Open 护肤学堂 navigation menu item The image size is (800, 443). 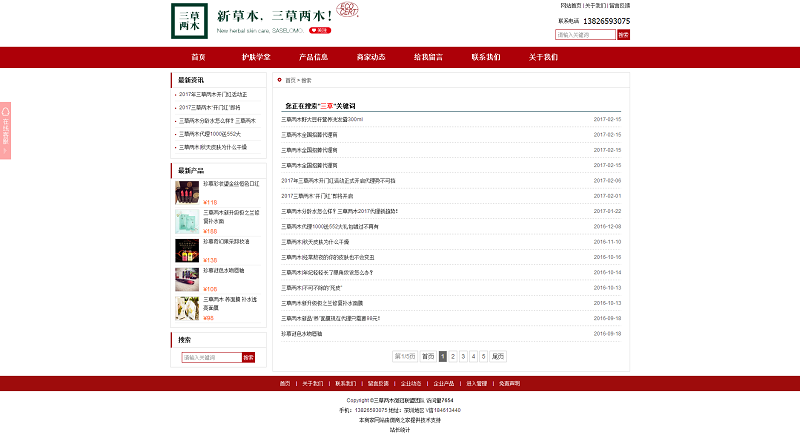[256, 57]
